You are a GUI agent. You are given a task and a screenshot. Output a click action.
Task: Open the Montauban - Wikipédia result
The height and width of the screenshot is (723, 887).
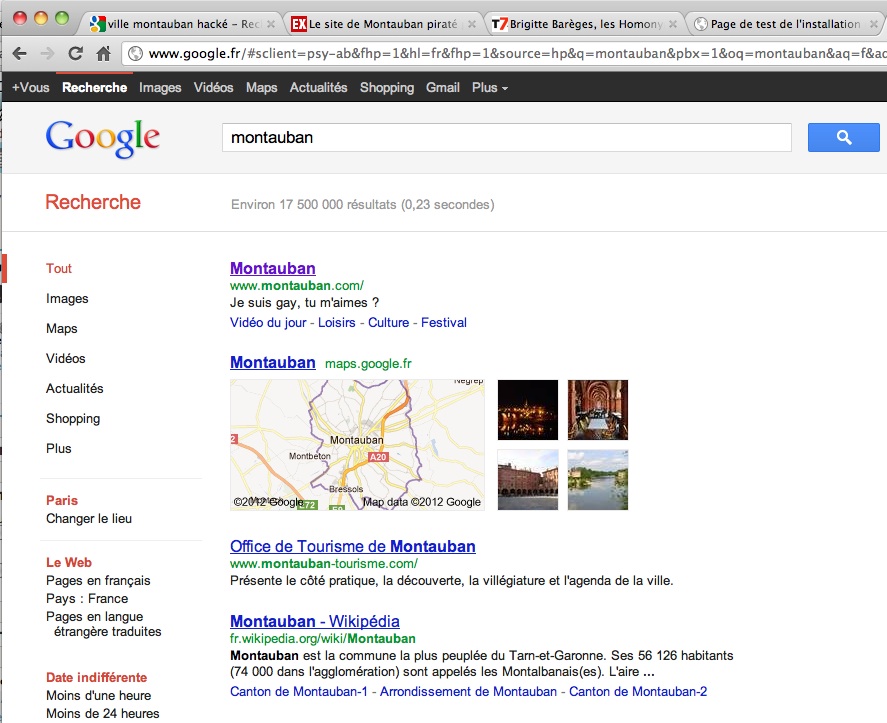click(x=314, y=621)
